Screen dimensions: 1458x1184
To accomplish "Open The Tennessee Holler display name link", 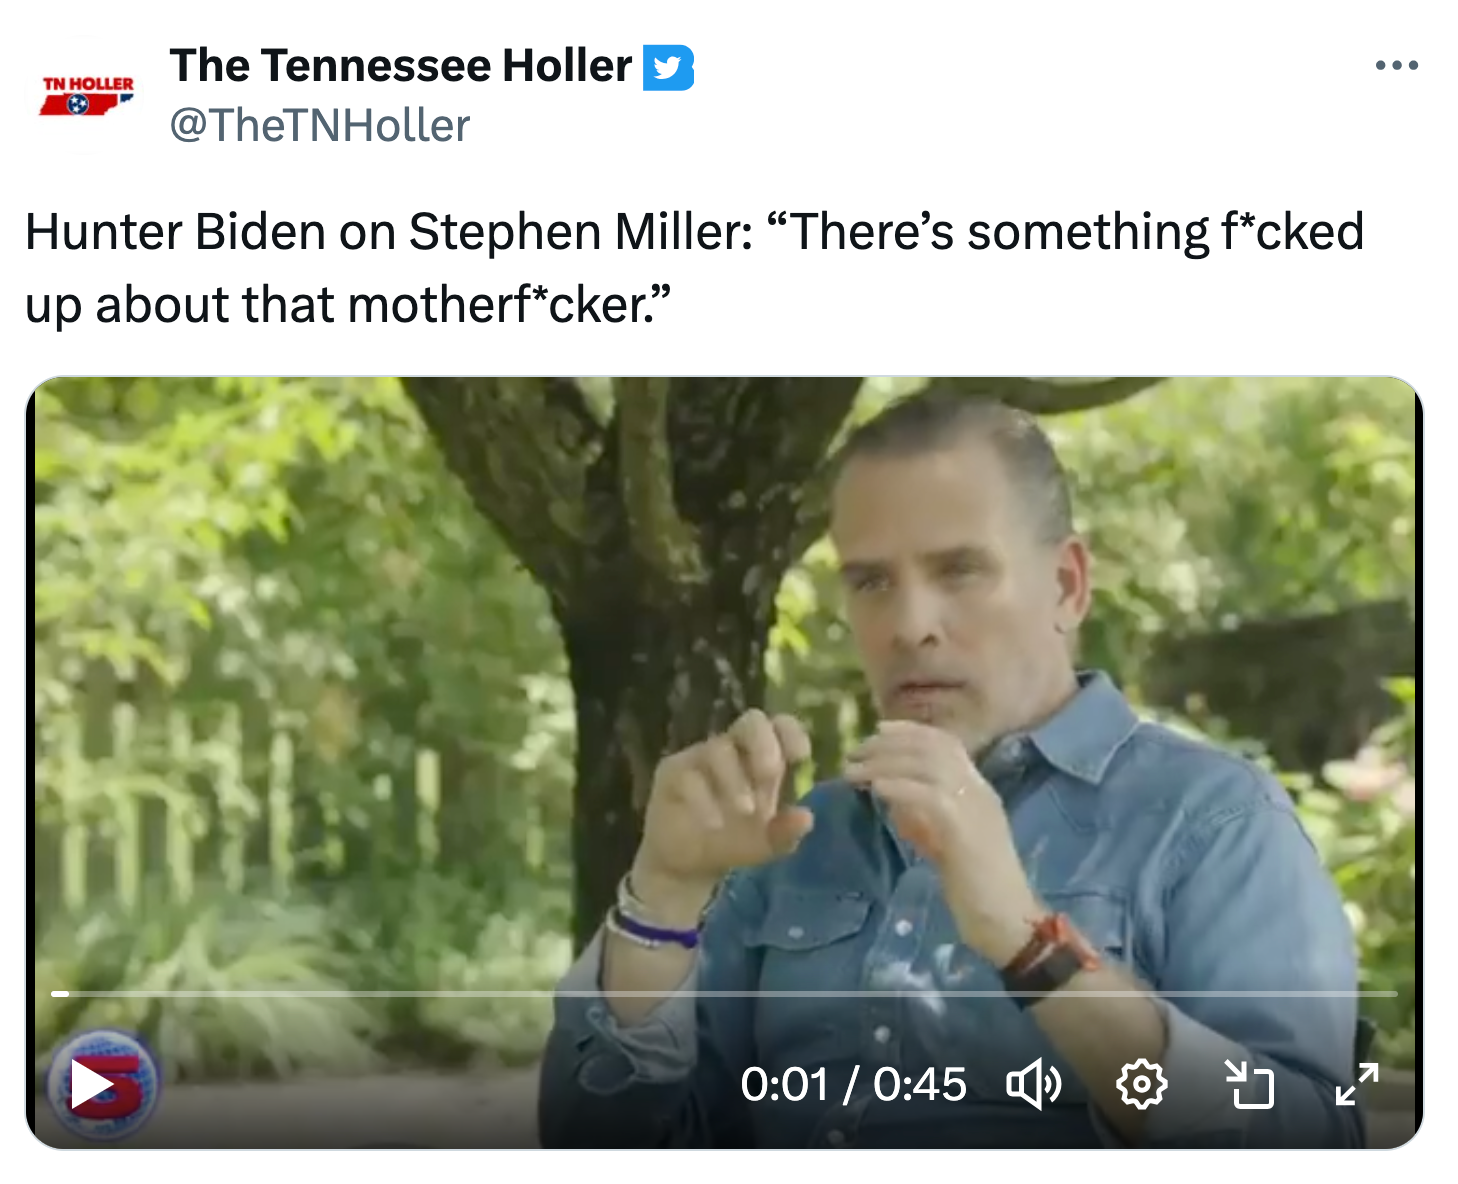I will tap(400, 66).
